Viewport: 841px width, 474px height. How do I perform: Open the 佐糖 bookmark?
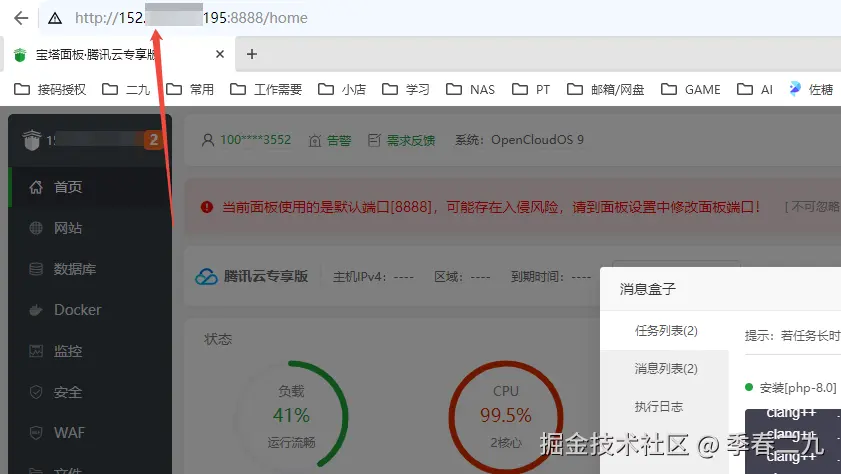tap(811, 90)
